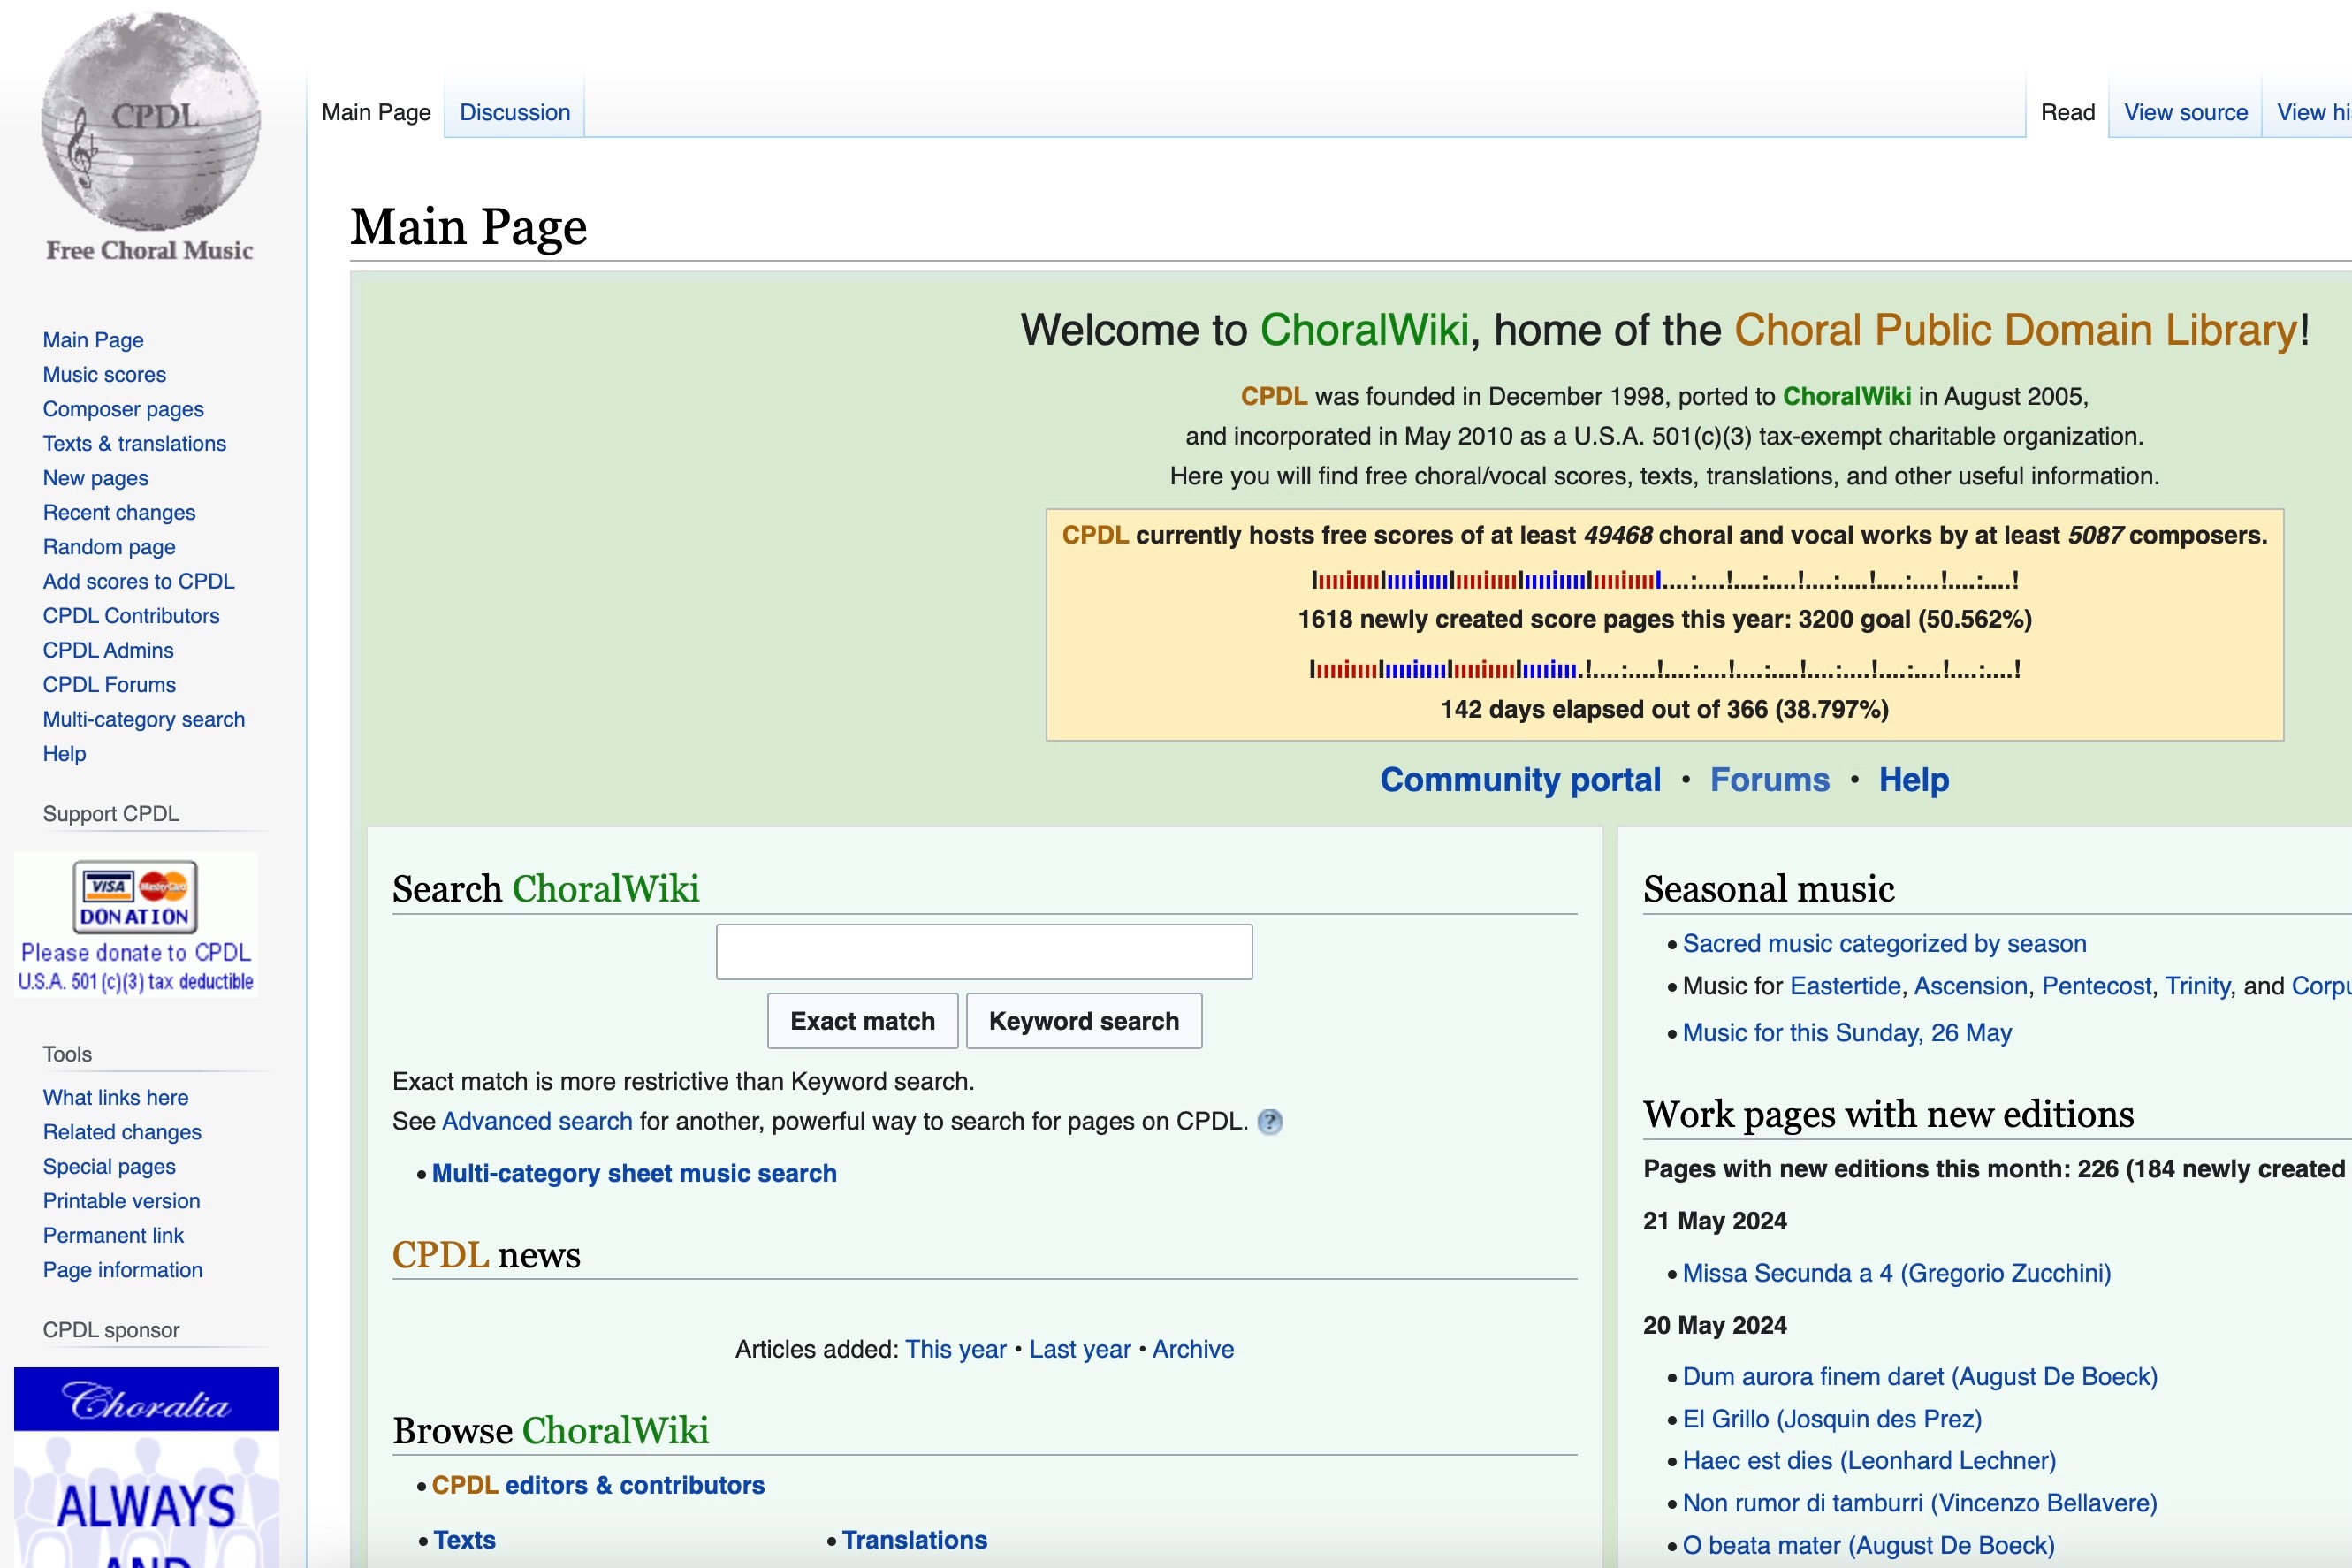Open Printable version
This screenshot has height=1568, width=2352.
tap(121, 1201)
